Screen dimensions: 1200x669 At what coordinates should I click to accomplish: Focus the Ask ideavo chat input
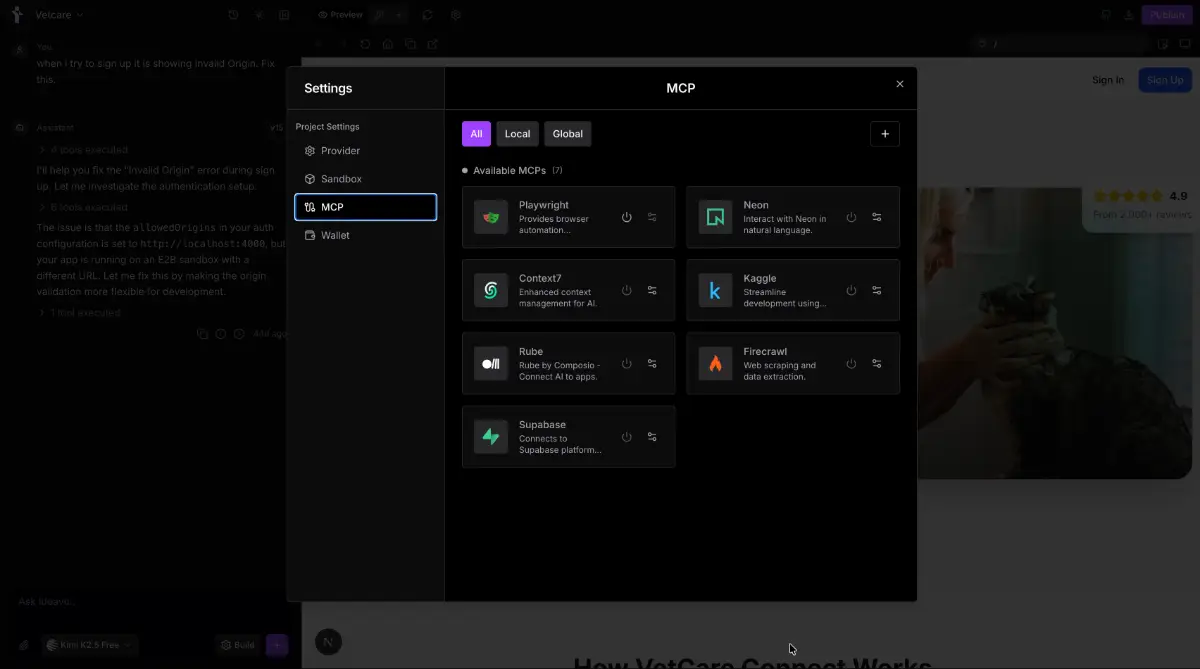(x=150, y=602)
